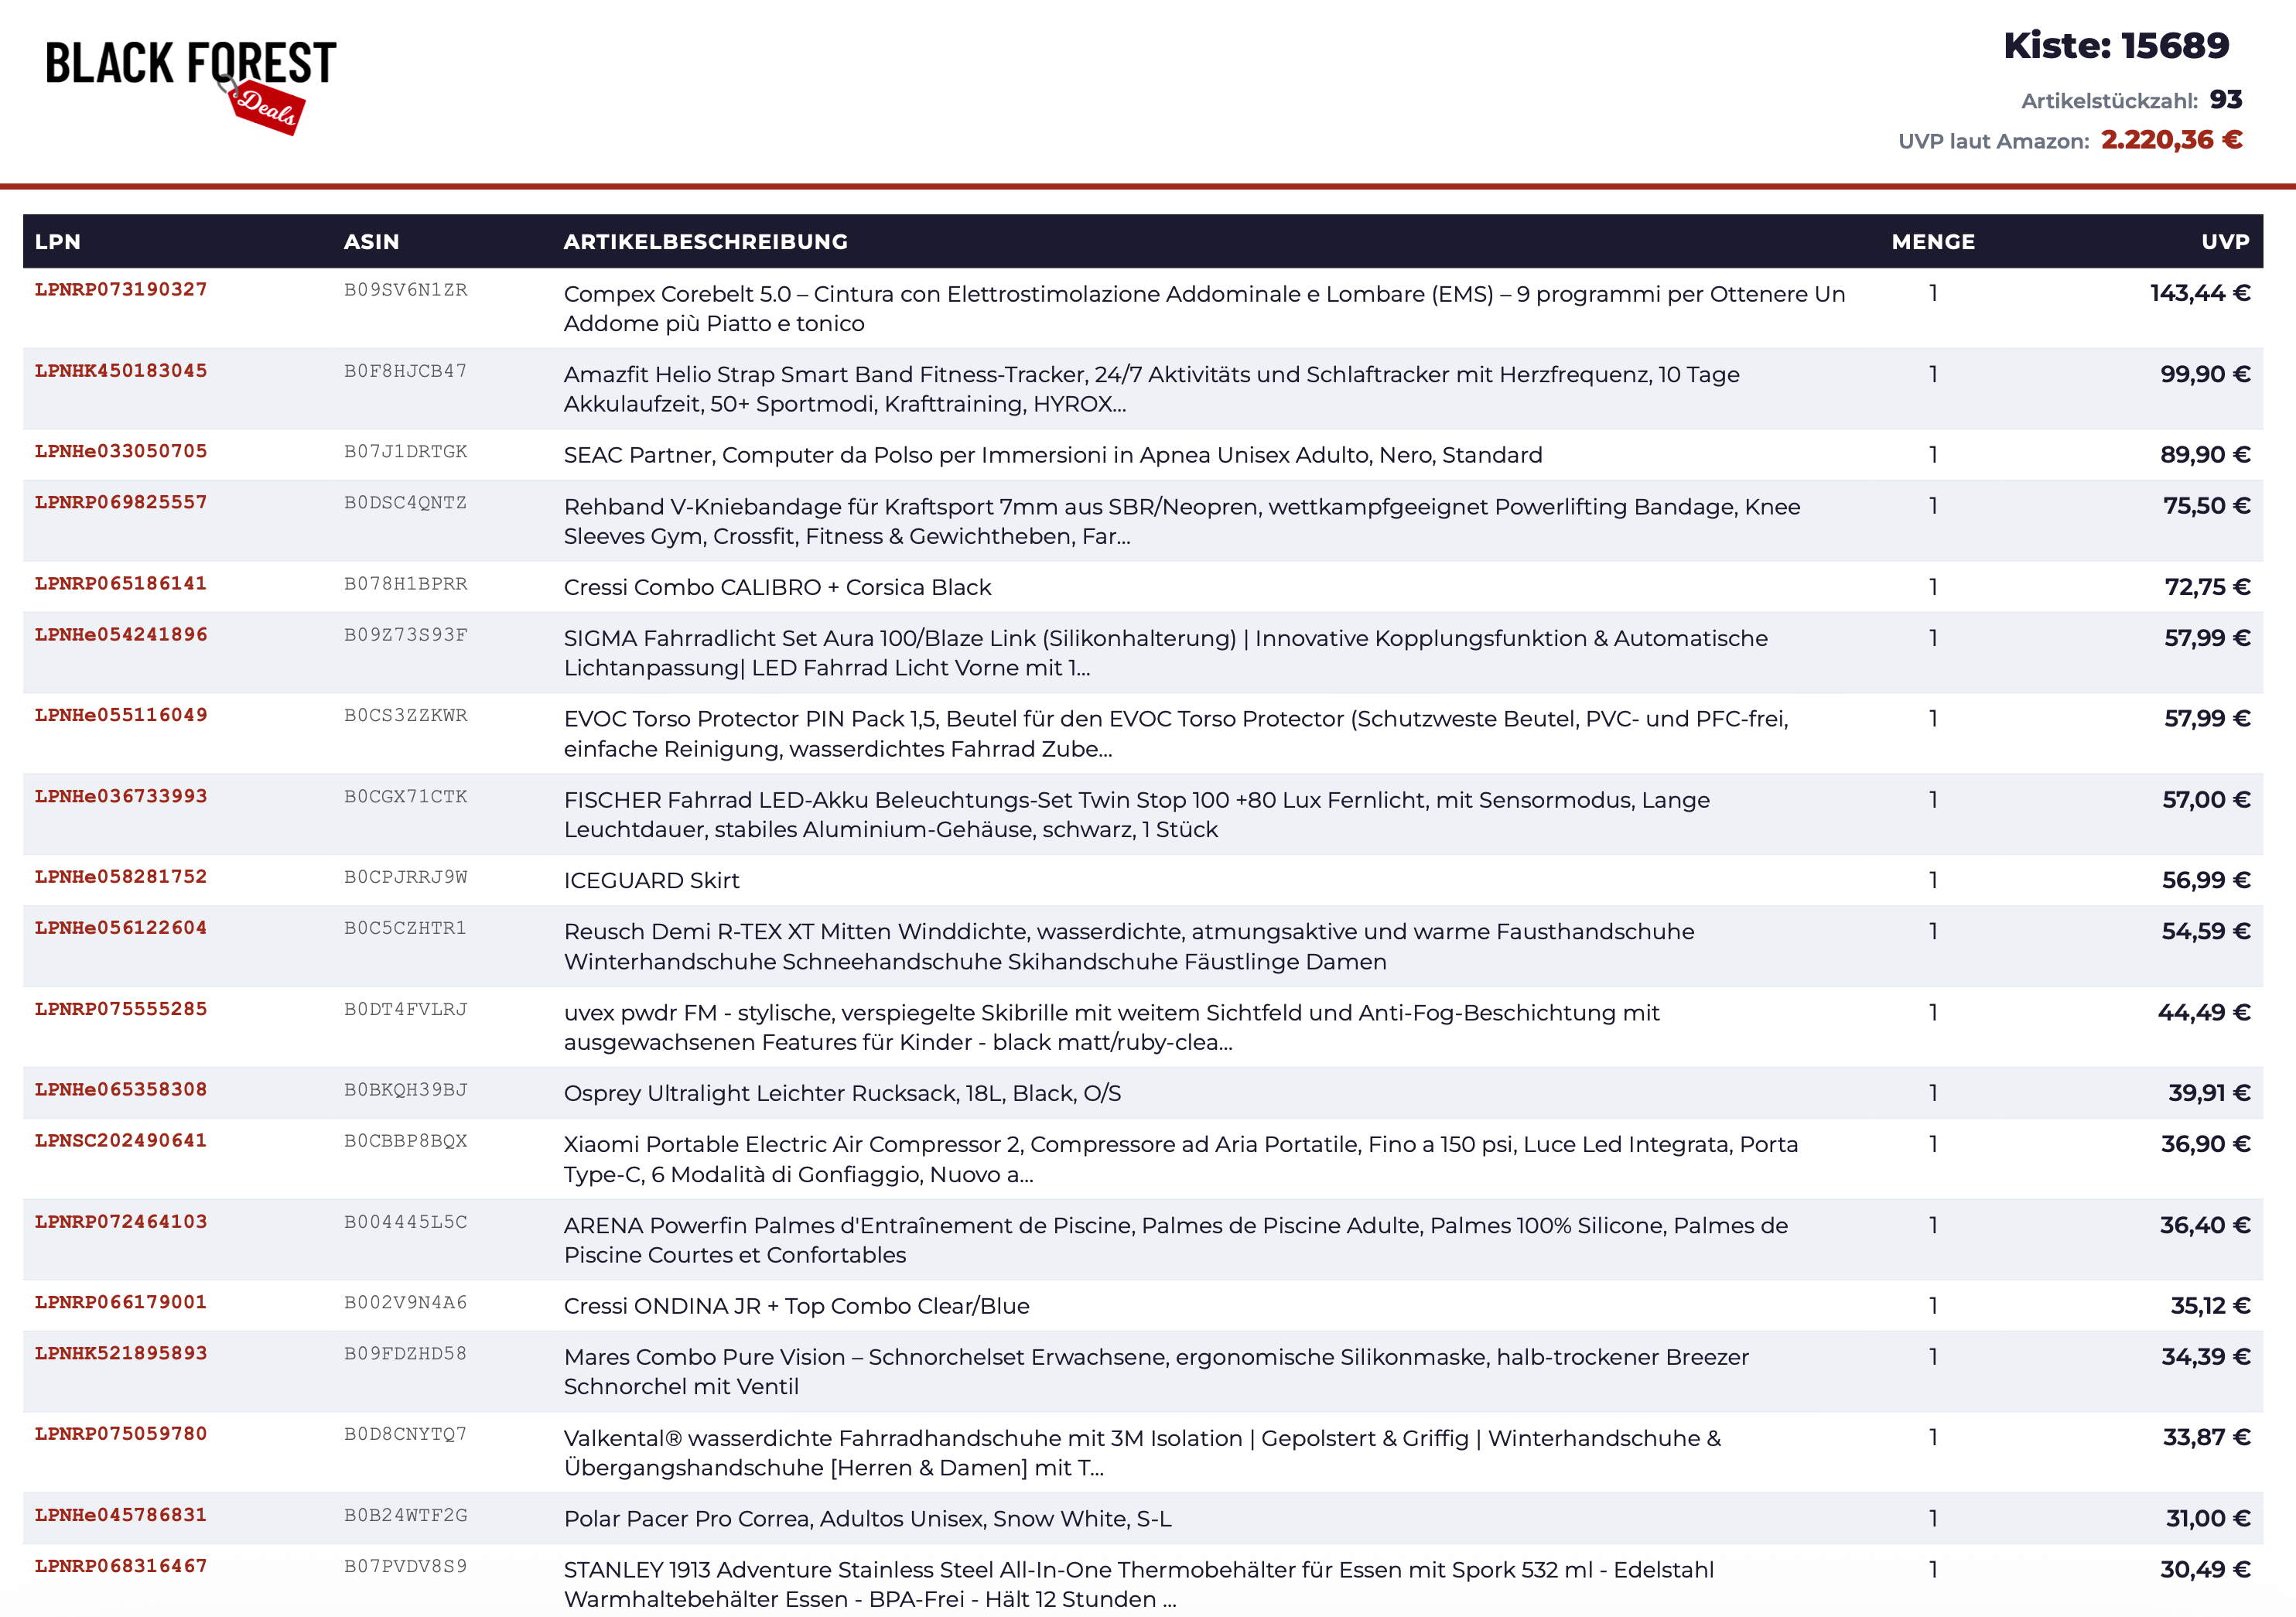Screen dimensions: 2296x1617
Task: Select the Kiste: 15689 heading
Action: [2116, 46]
